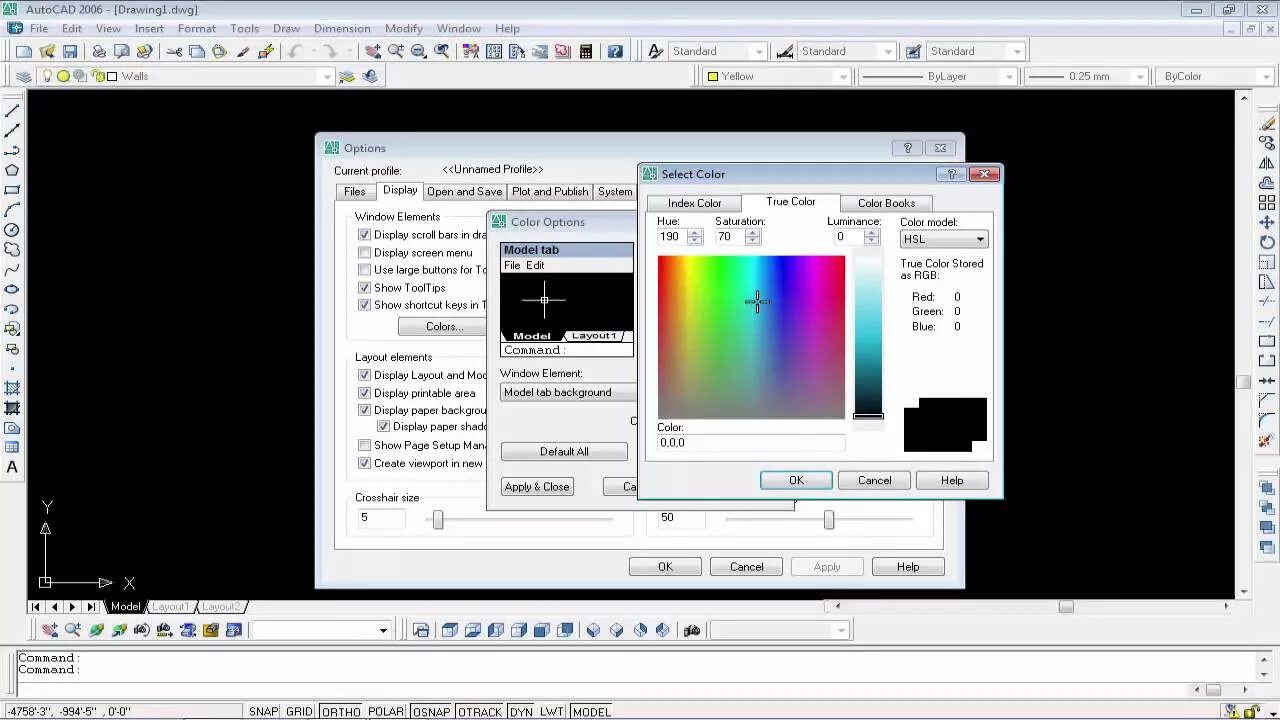Toggle Display scroll bars checkbox
Screen dimensions: 1280x720
coord(364,235)
